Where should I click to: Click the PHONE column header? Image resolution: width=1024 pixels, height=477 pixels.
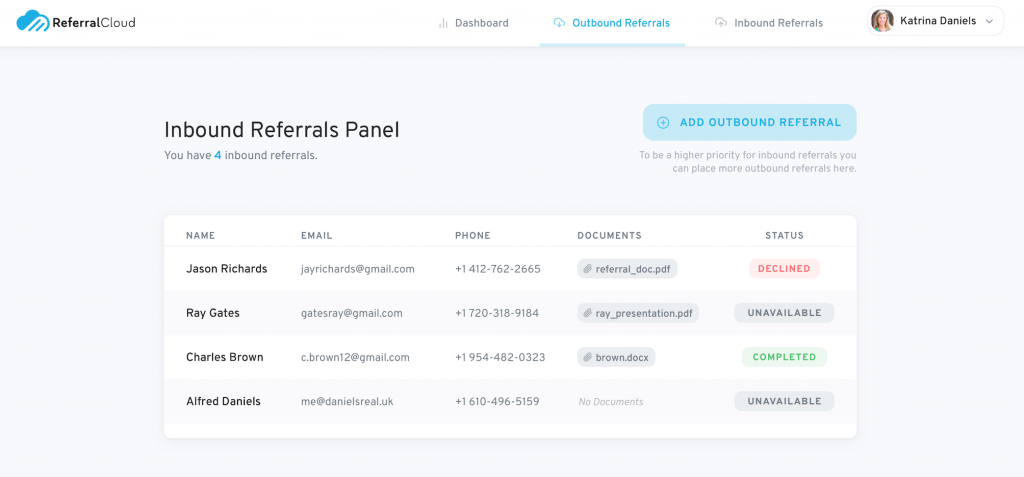coord(473,235)
